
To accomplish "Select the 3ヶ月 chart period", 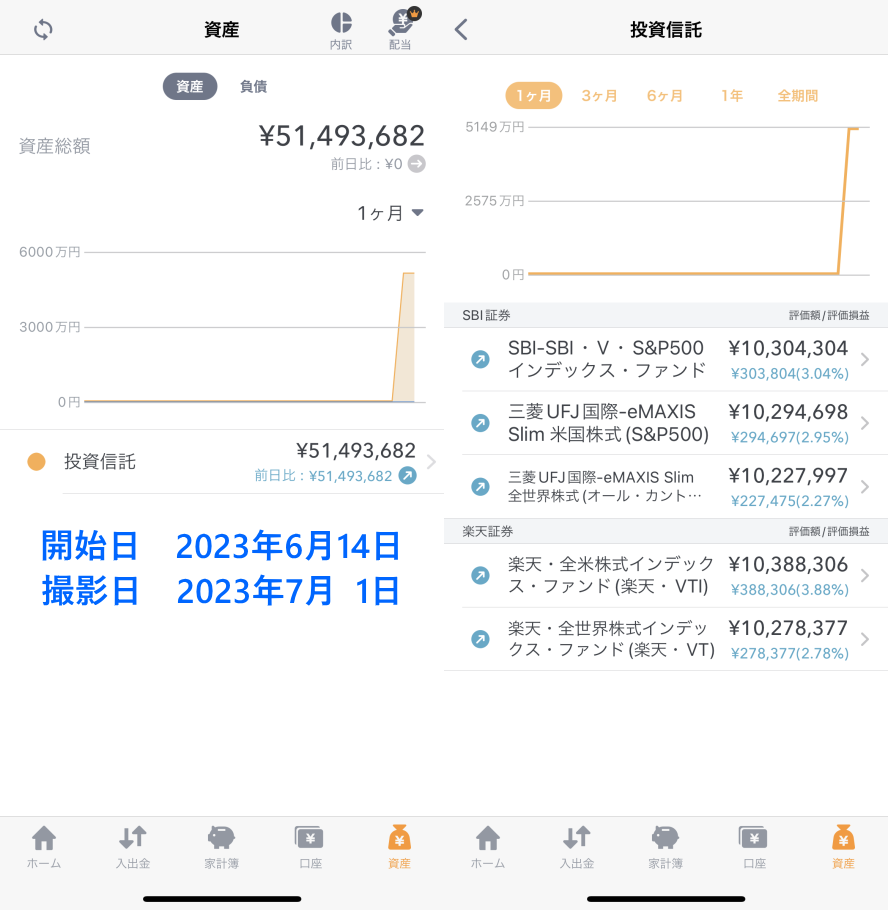I will click(x=600, y=95).
